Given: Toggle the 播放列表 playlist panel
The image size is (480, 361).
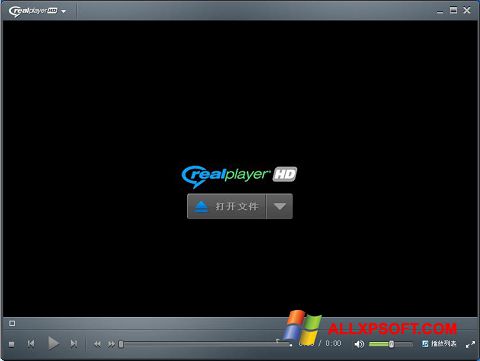Looking at the screenshot, I should [x=439, y=343].
